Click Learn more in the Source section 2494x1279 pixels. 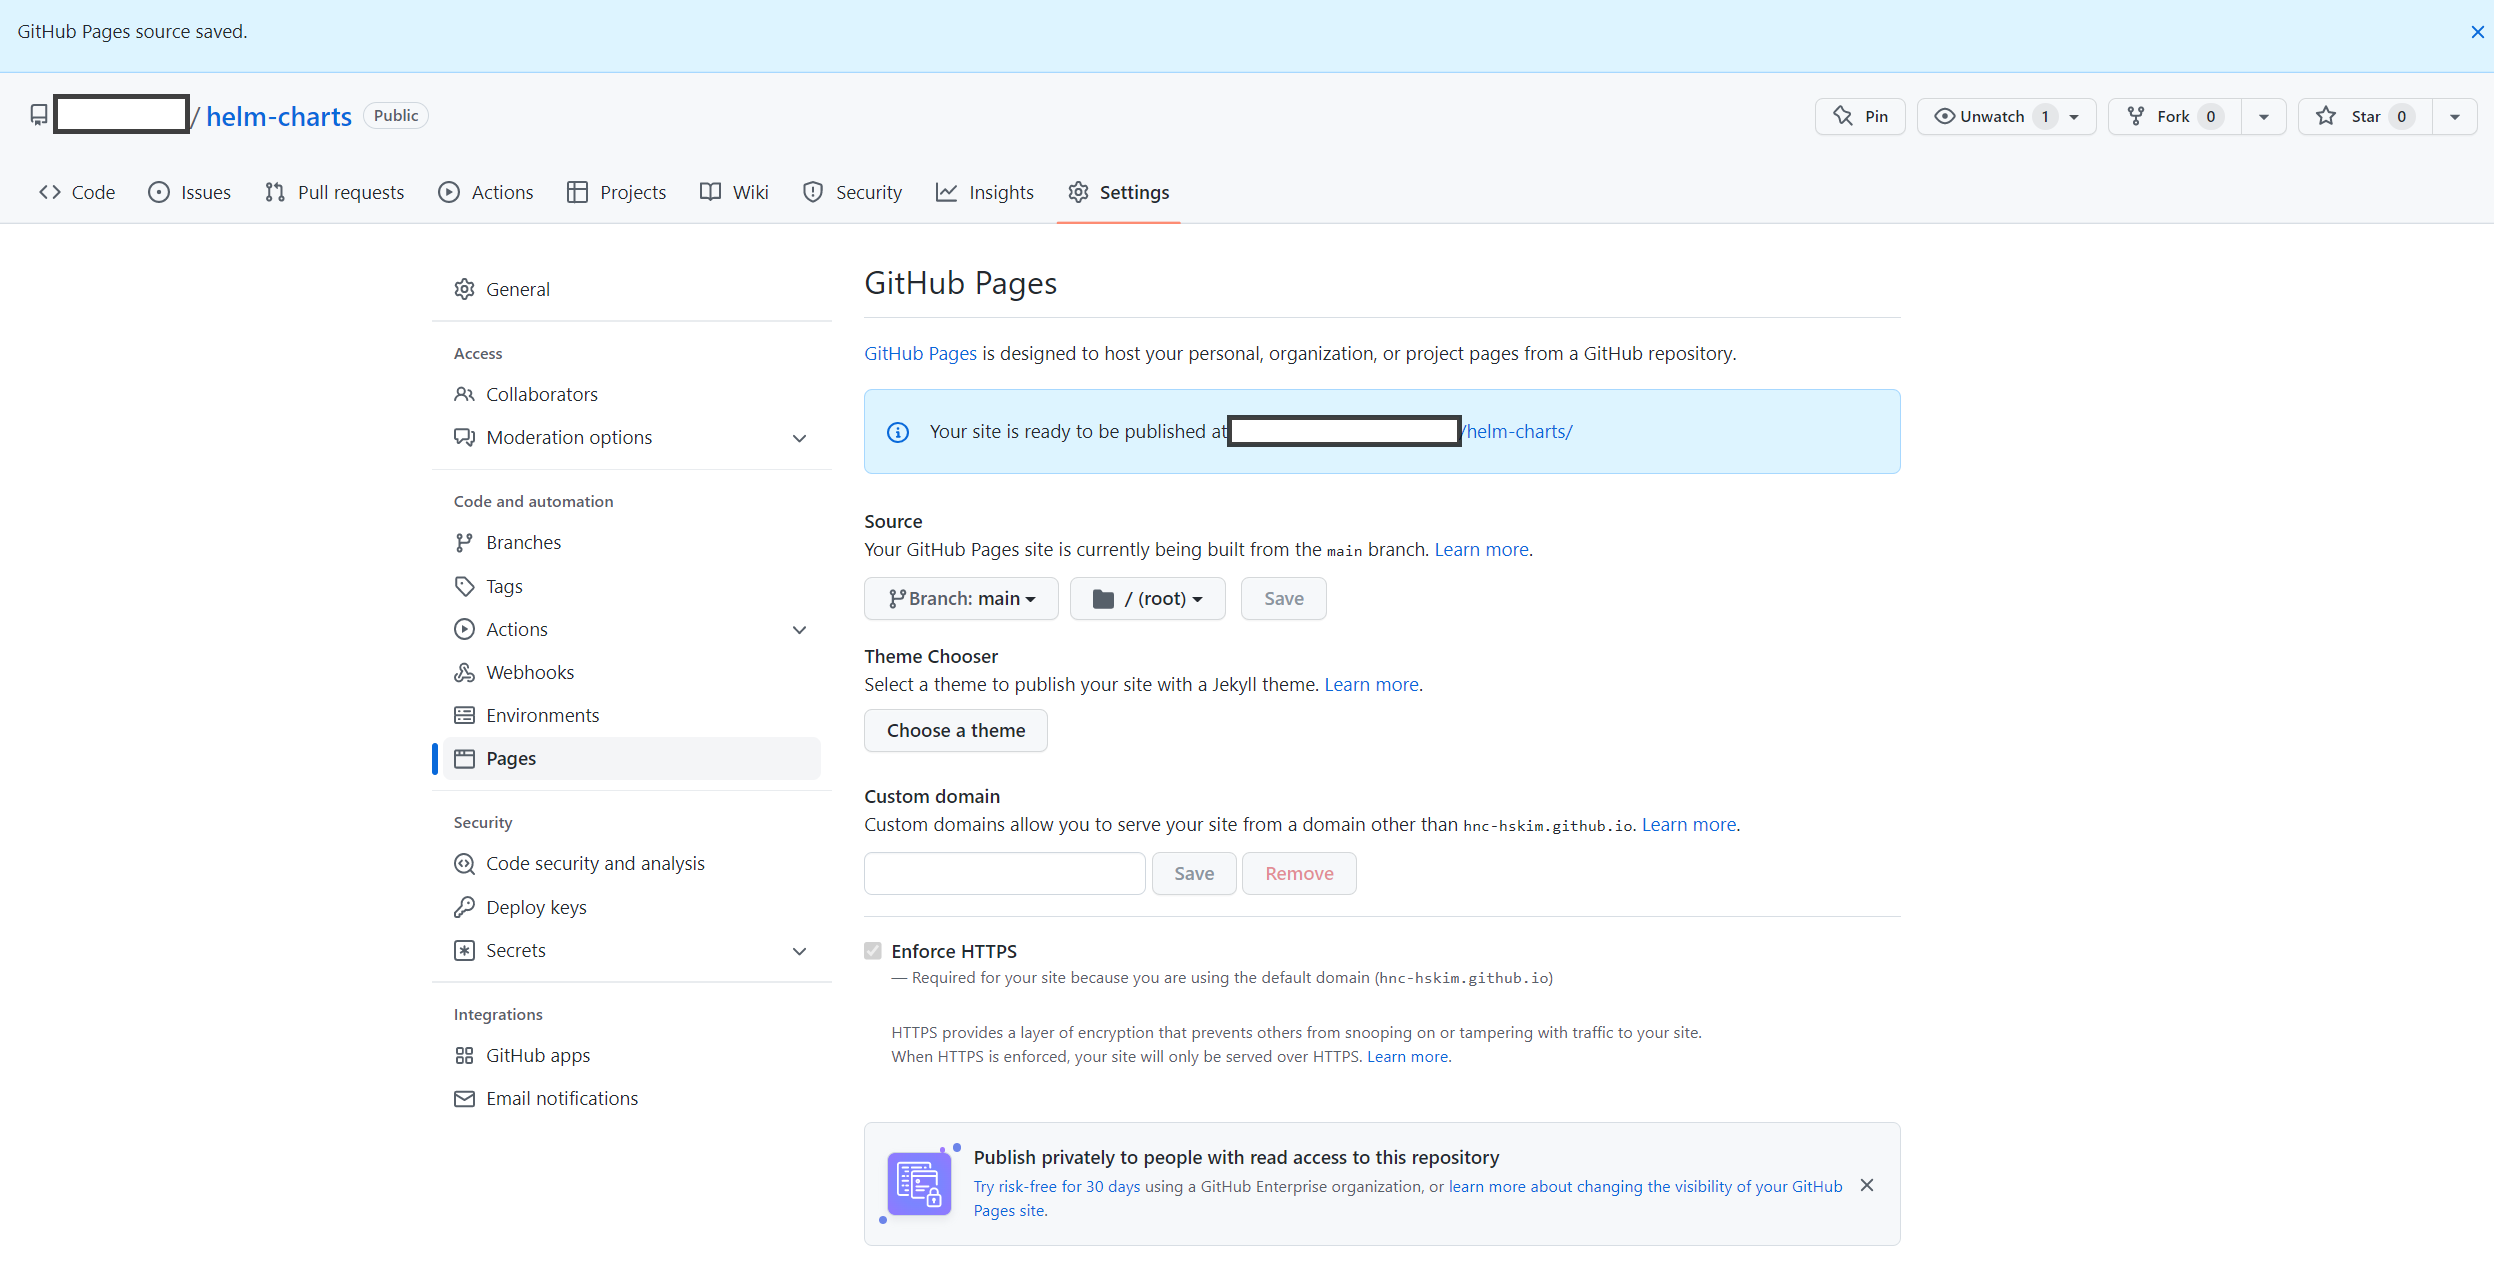pyautogui.click(x=1481, y=549)
